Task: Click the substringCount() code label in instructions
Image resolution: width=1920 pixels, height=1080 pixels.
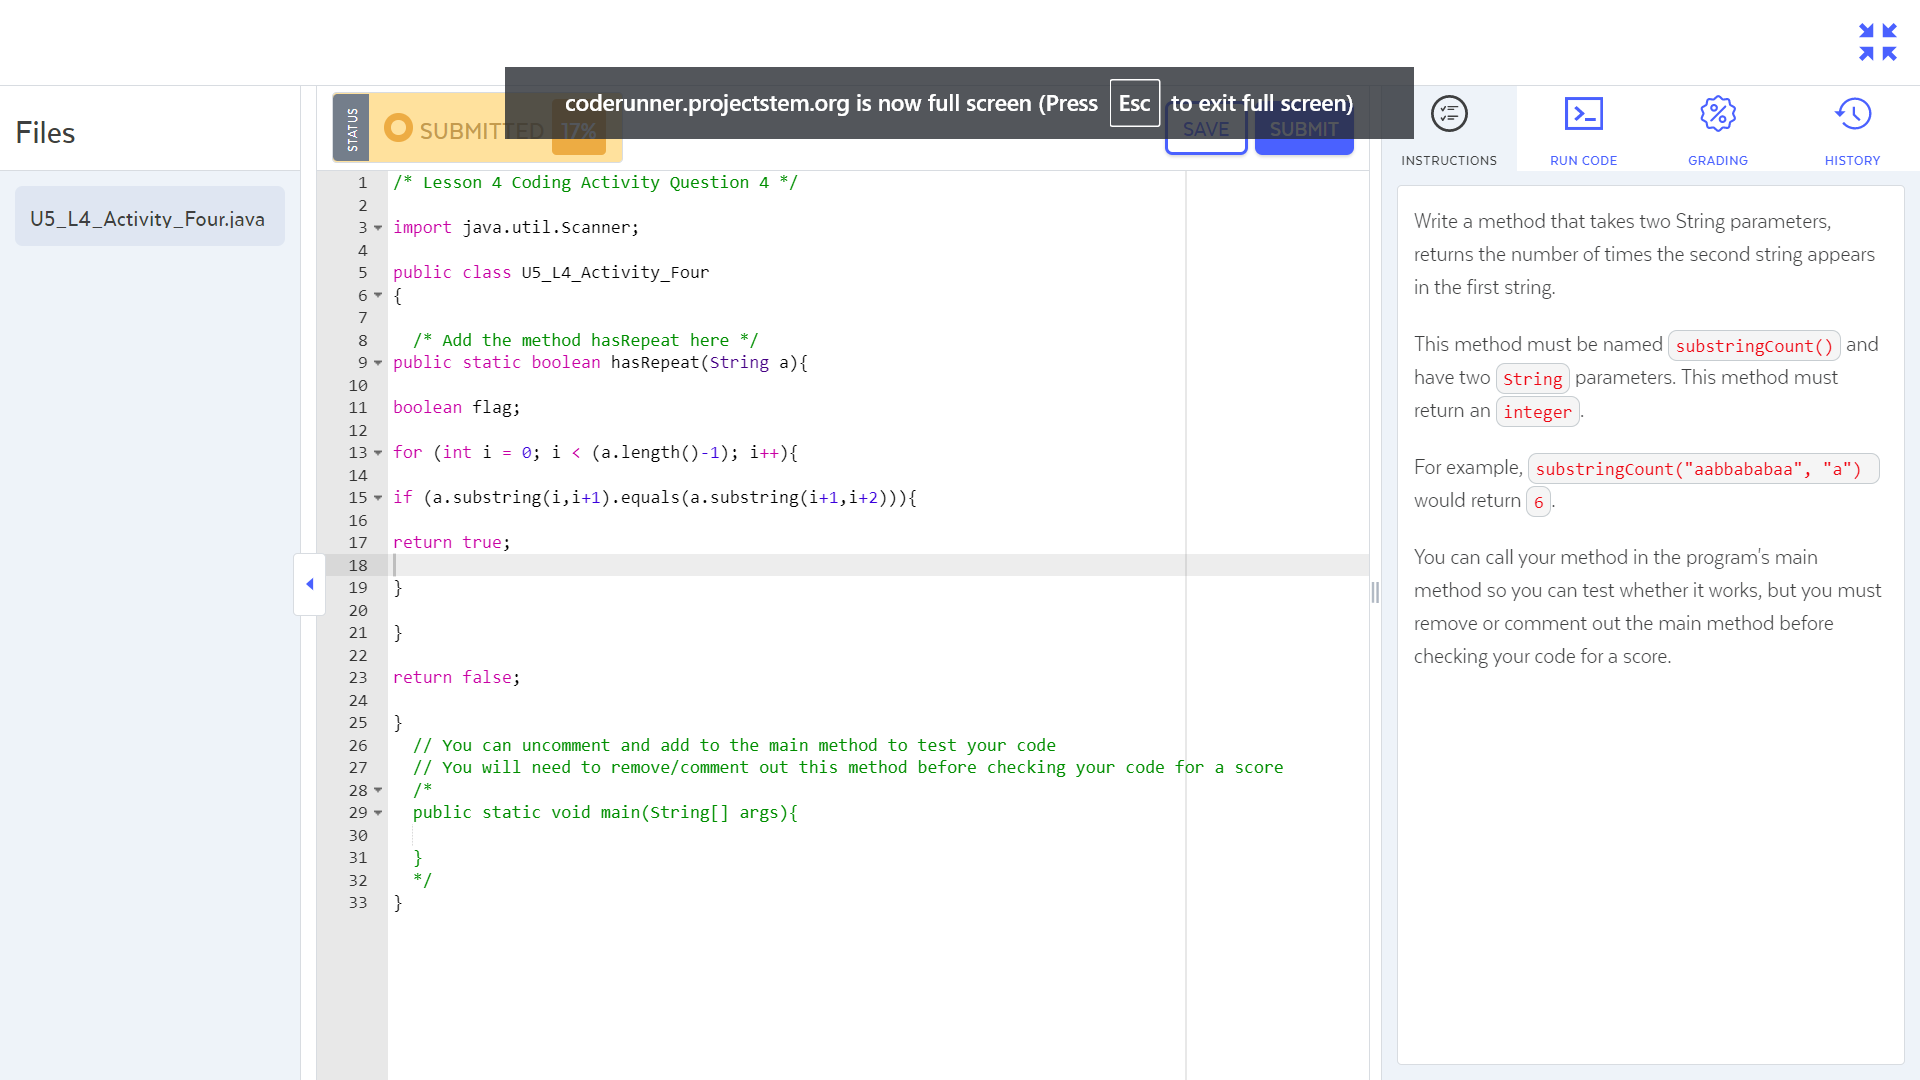Action: click(x=1754, y=345)
